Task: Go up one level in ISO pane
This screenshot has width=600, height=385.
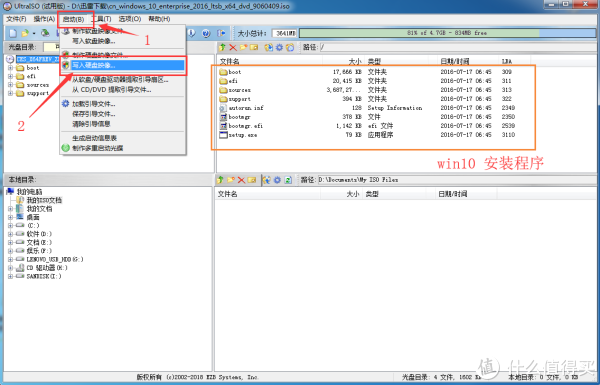Action: coord(222,47)
